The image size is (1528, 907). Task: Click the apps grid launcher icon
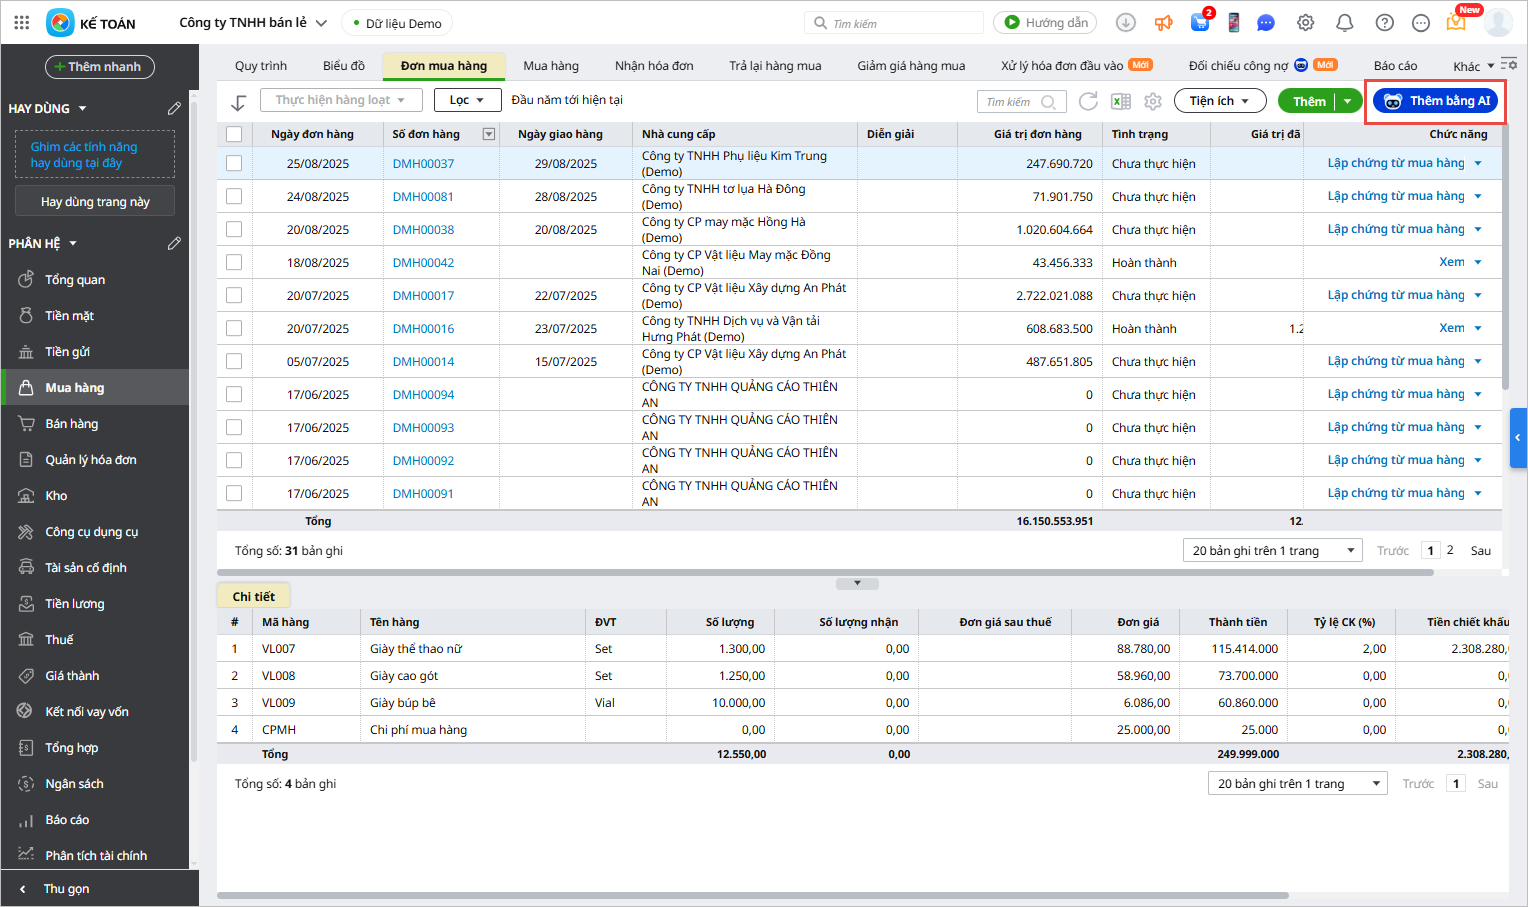pyautogui.click(x=22, y=22)
